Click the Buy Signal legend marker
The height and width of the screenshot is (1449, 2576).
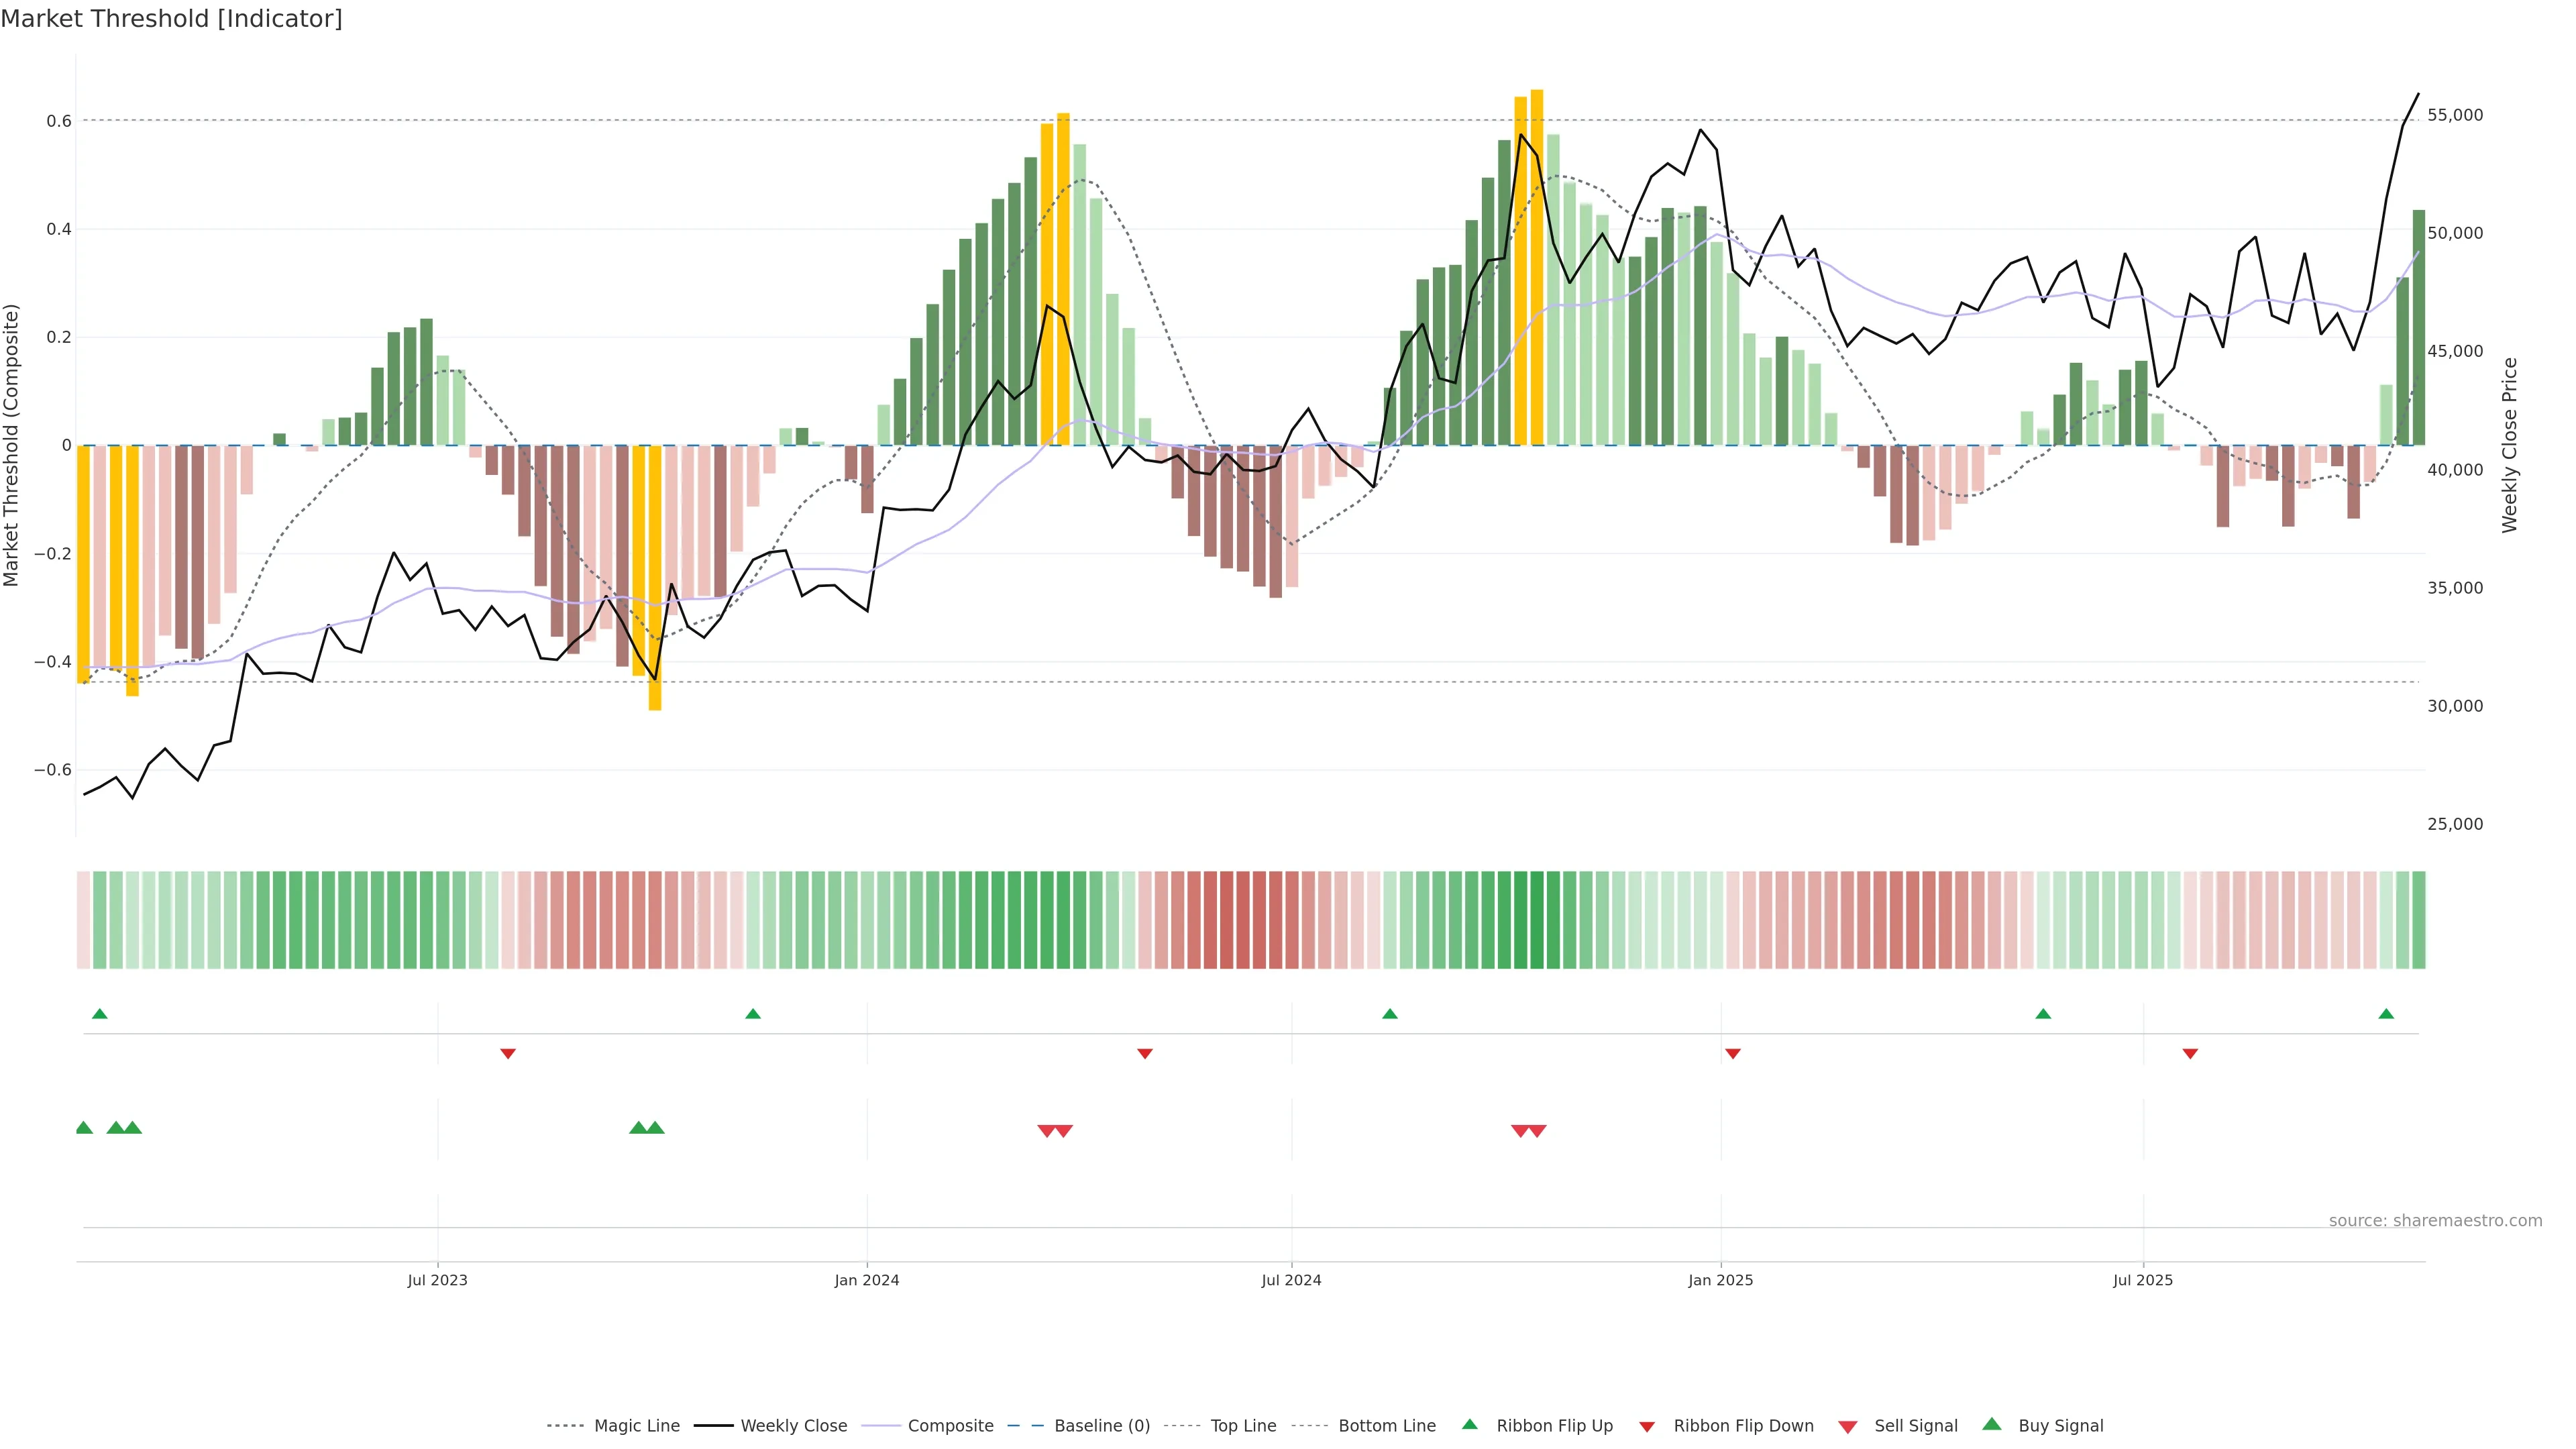(1991, 1424)
